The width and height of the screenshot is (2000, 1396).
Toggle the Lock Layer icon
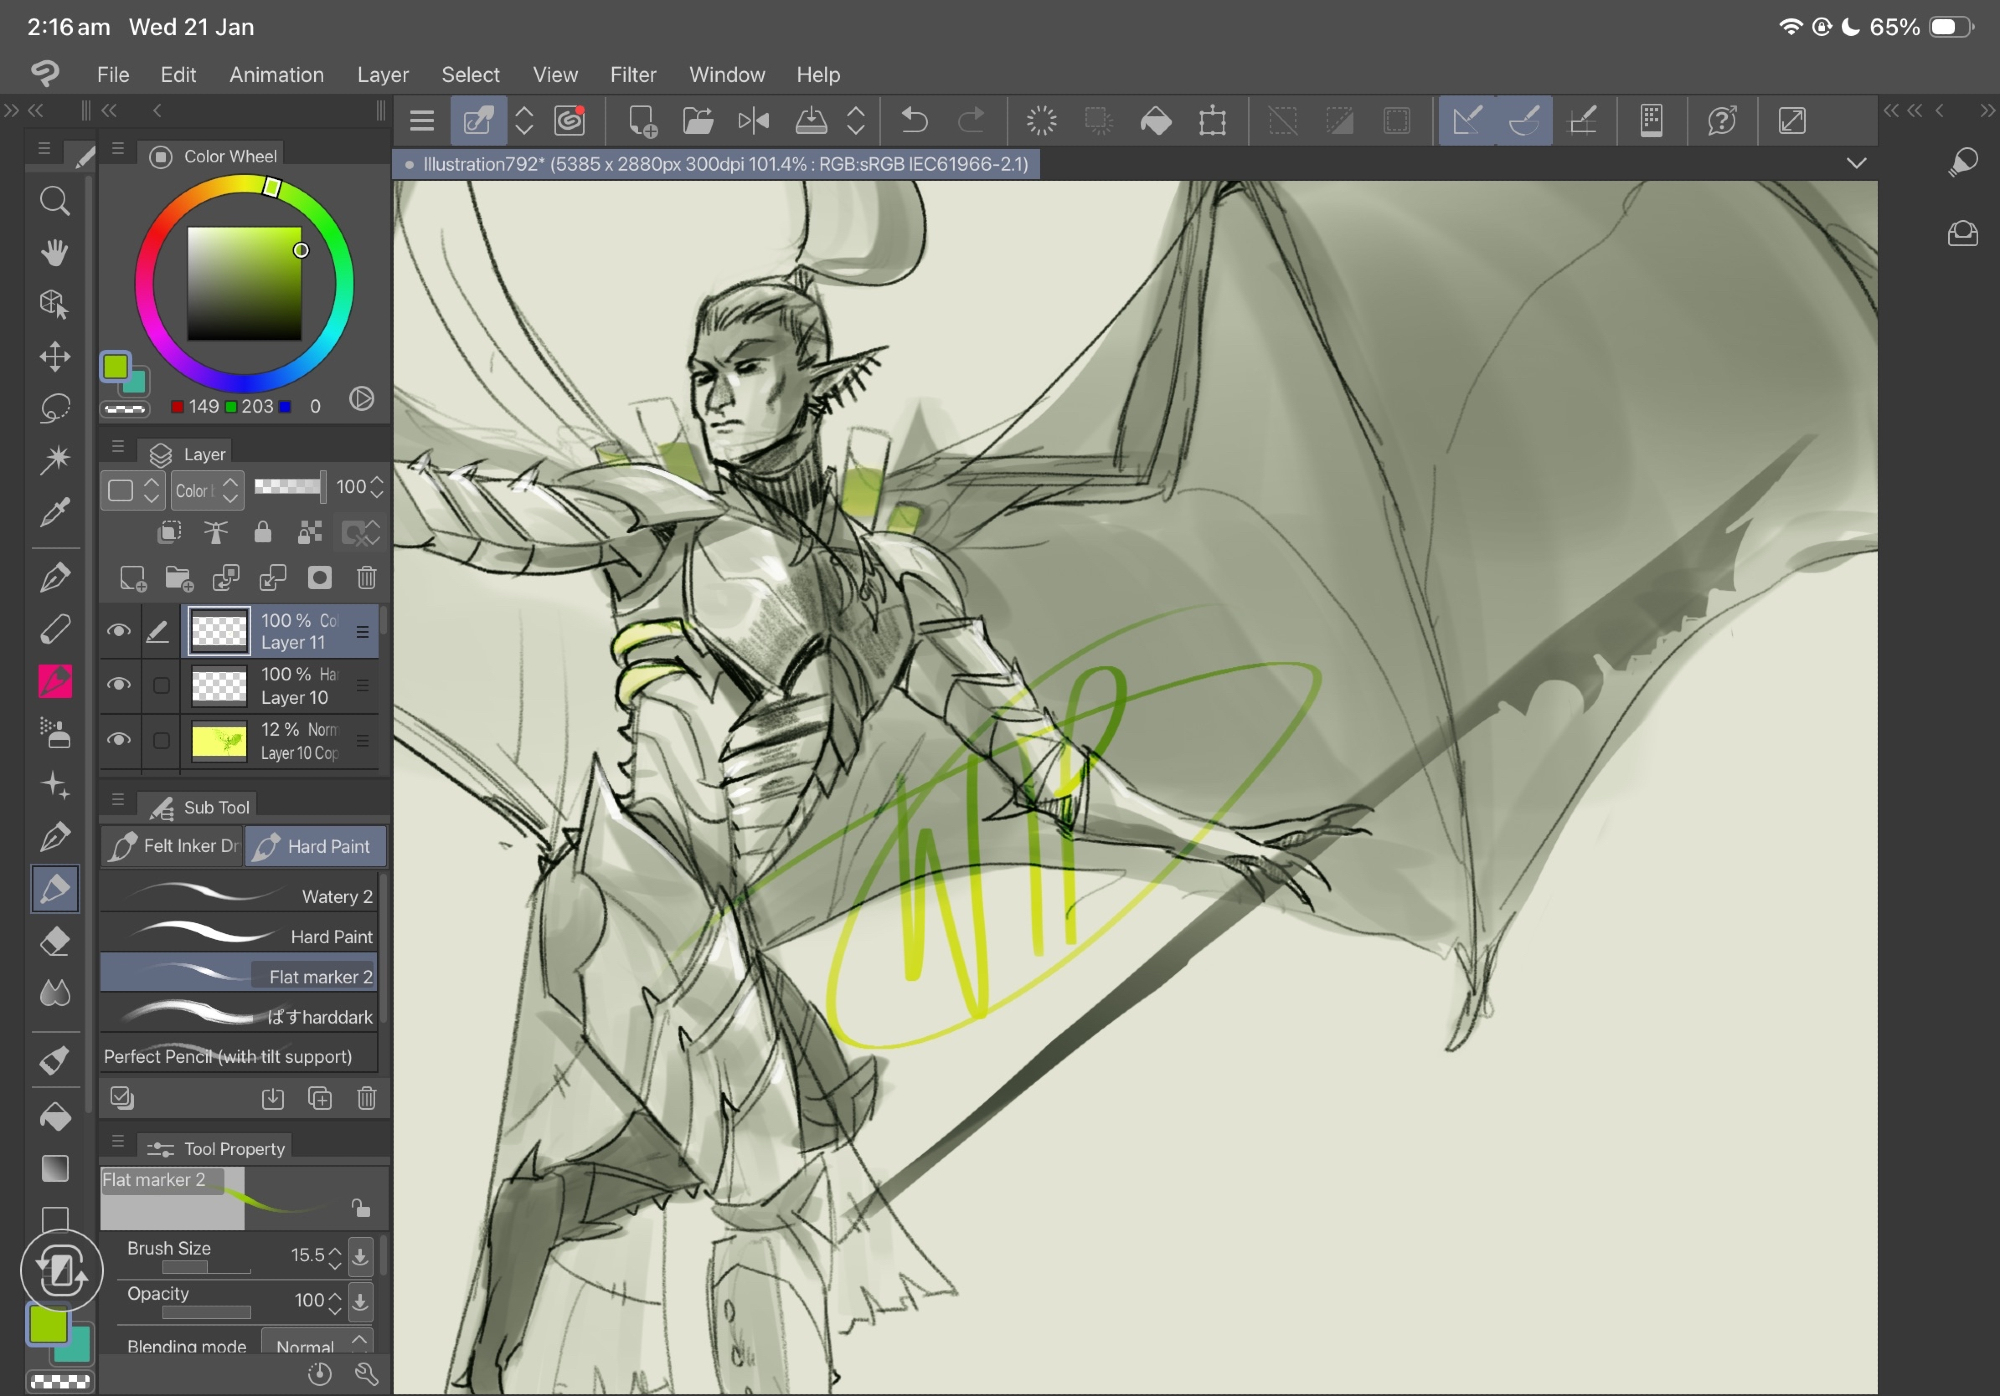[262, 532]
